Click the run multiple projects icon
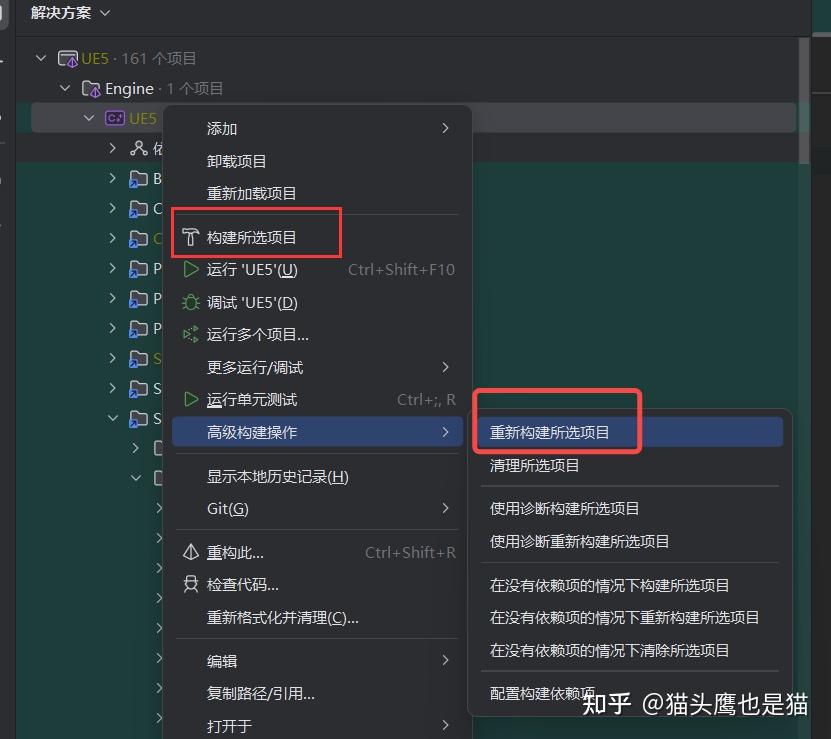Screen dimensions: 831x739 click(x=189, y=333)
